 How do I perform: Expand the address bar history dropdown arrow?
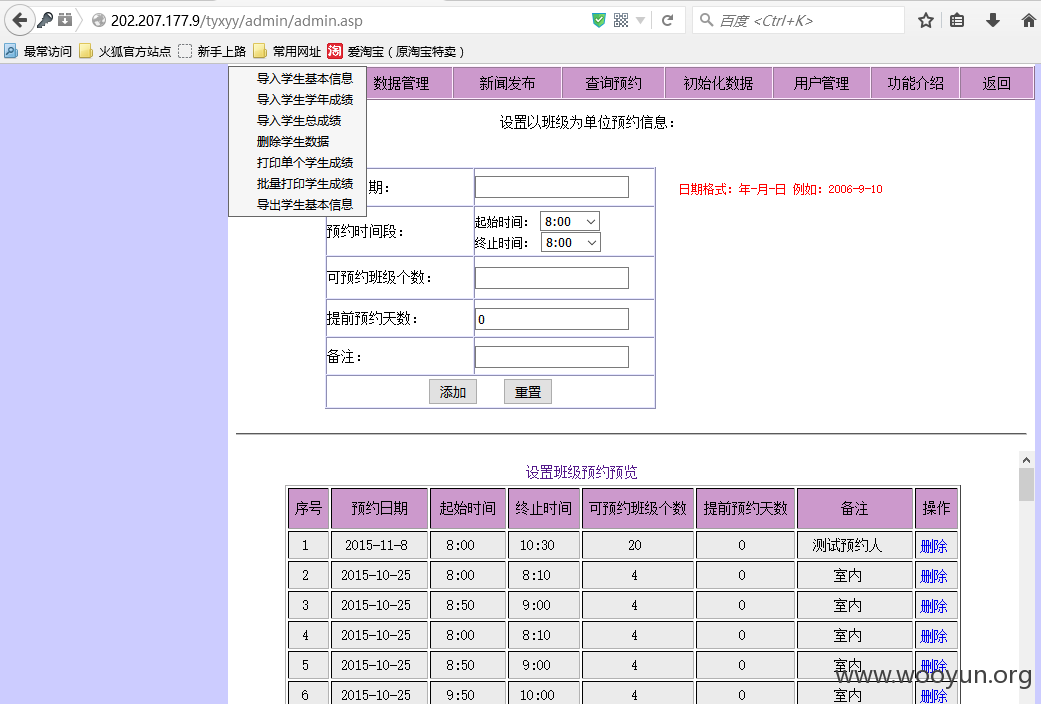point(641,21)
